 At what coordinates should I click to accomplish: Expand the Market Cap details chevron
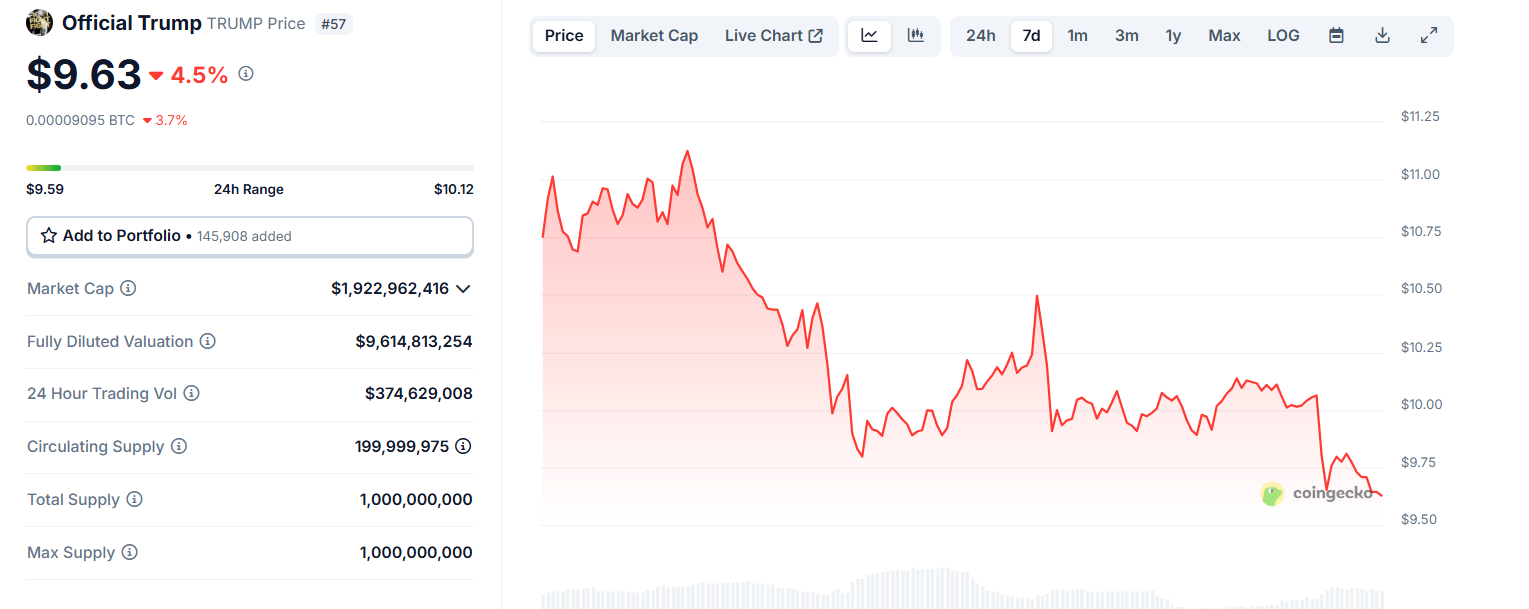(463, 289)
